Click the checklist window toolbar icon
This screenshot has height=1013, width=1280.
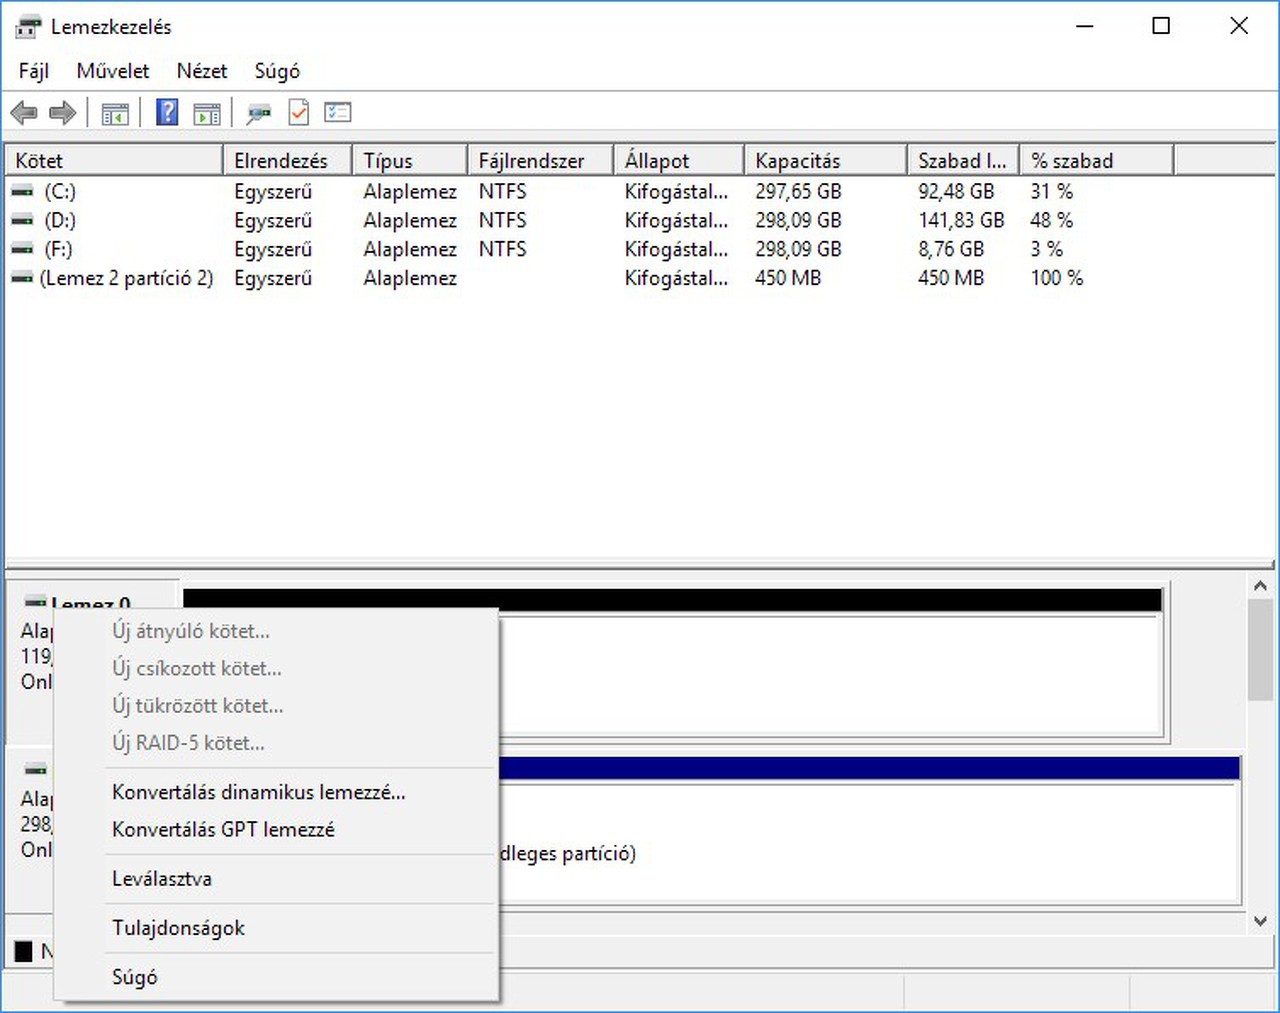[338, 112]
